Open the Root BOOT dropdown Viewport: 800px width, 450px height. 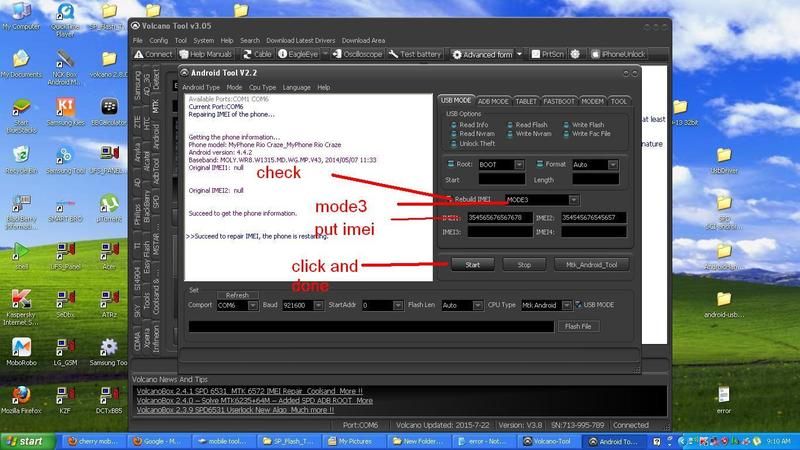519,164
